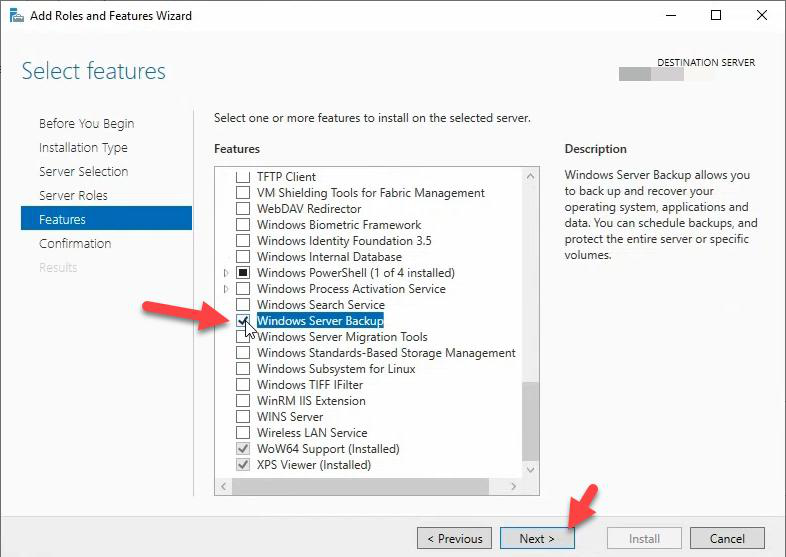Select the XPS Viewer (Installed) row

(314, 465)
